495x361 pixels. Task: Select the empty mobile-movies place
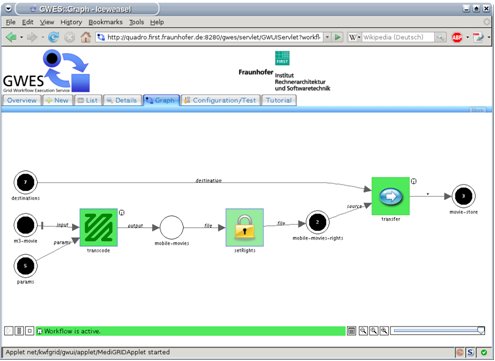pyautogui.click(x=172, y=227)
